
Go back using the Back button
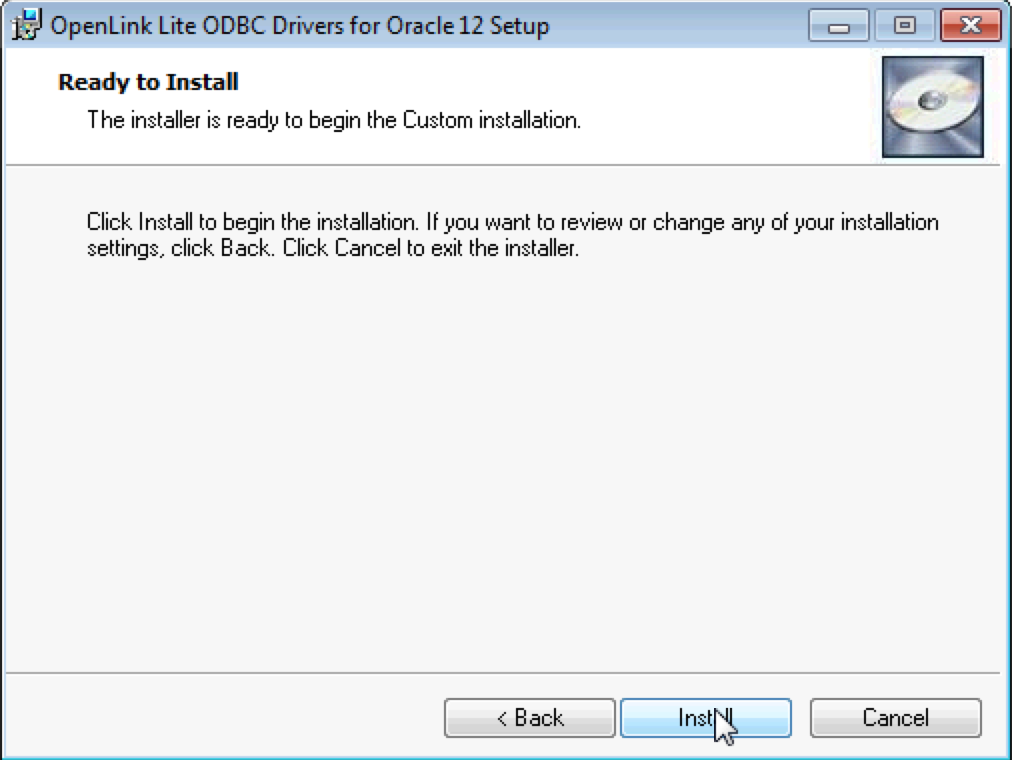529,718
